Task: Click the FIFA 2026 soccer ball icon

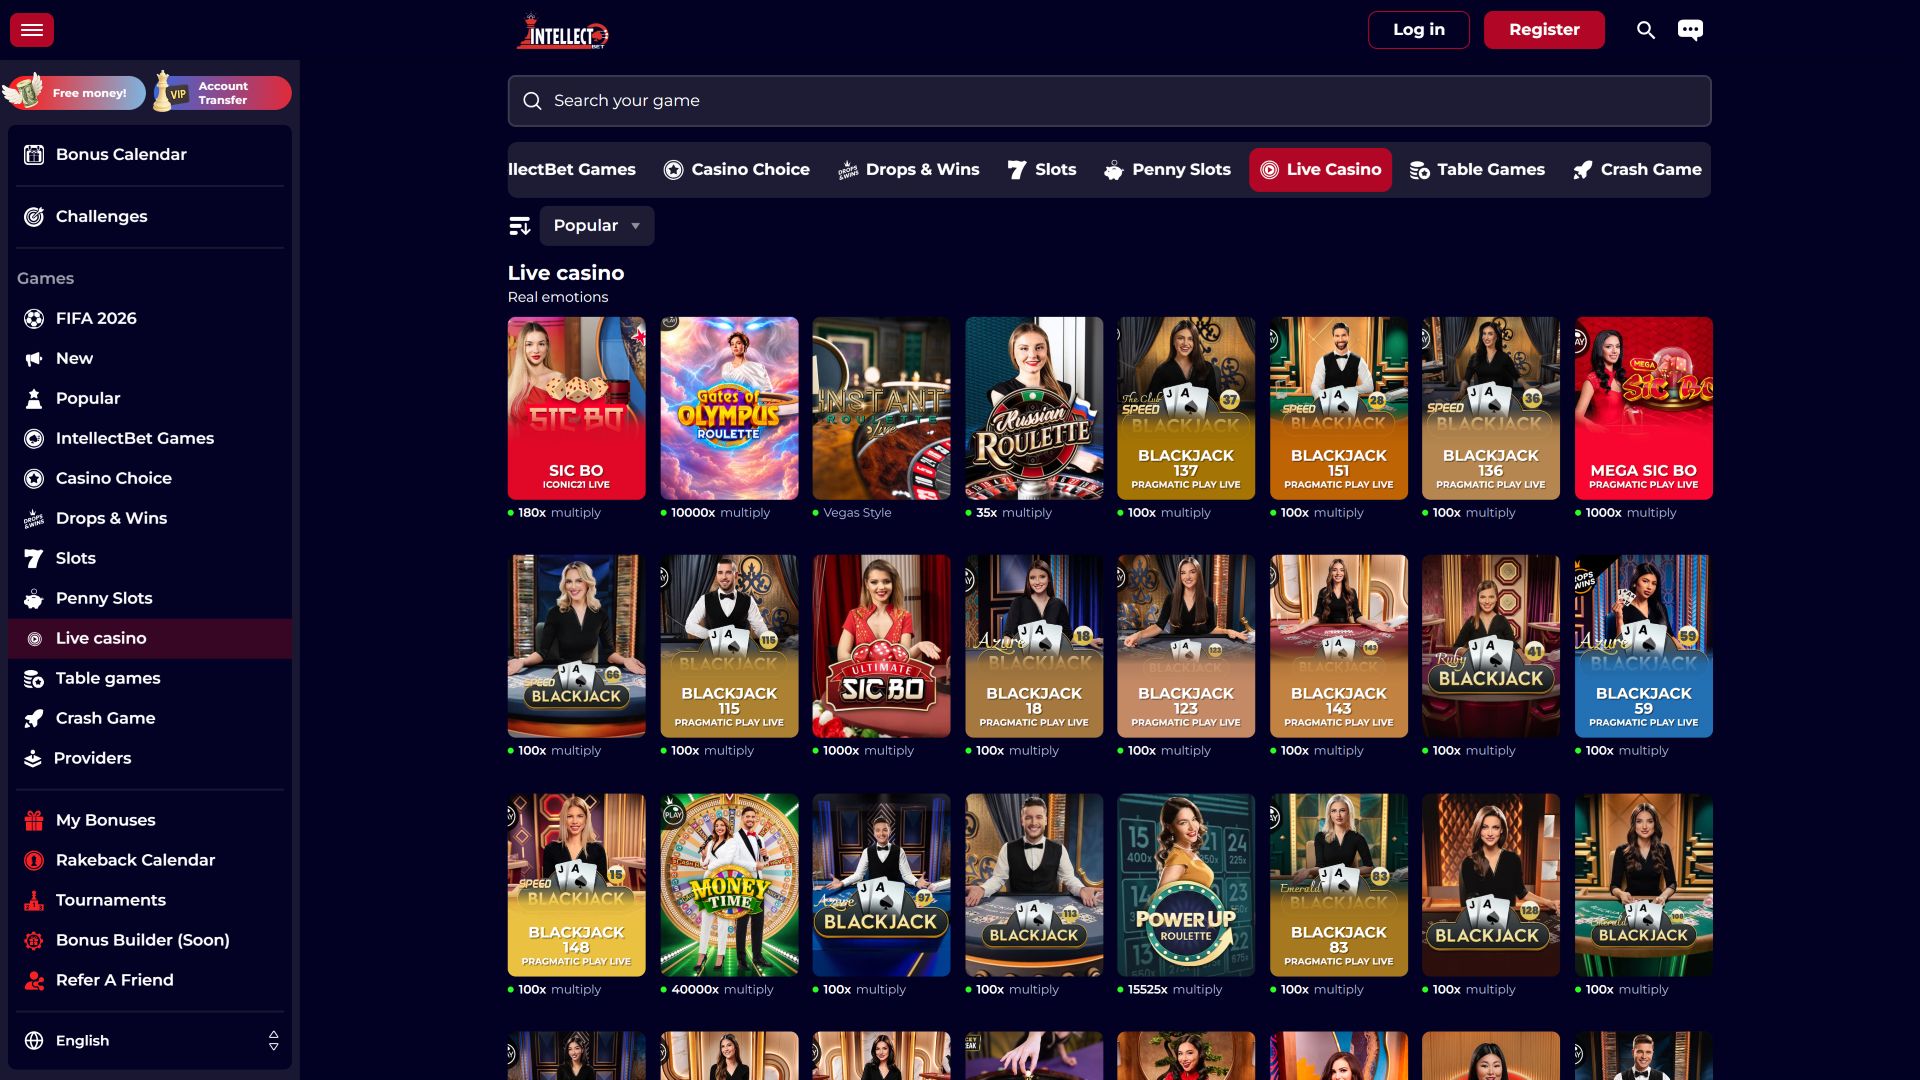Action: pos(34,319)
